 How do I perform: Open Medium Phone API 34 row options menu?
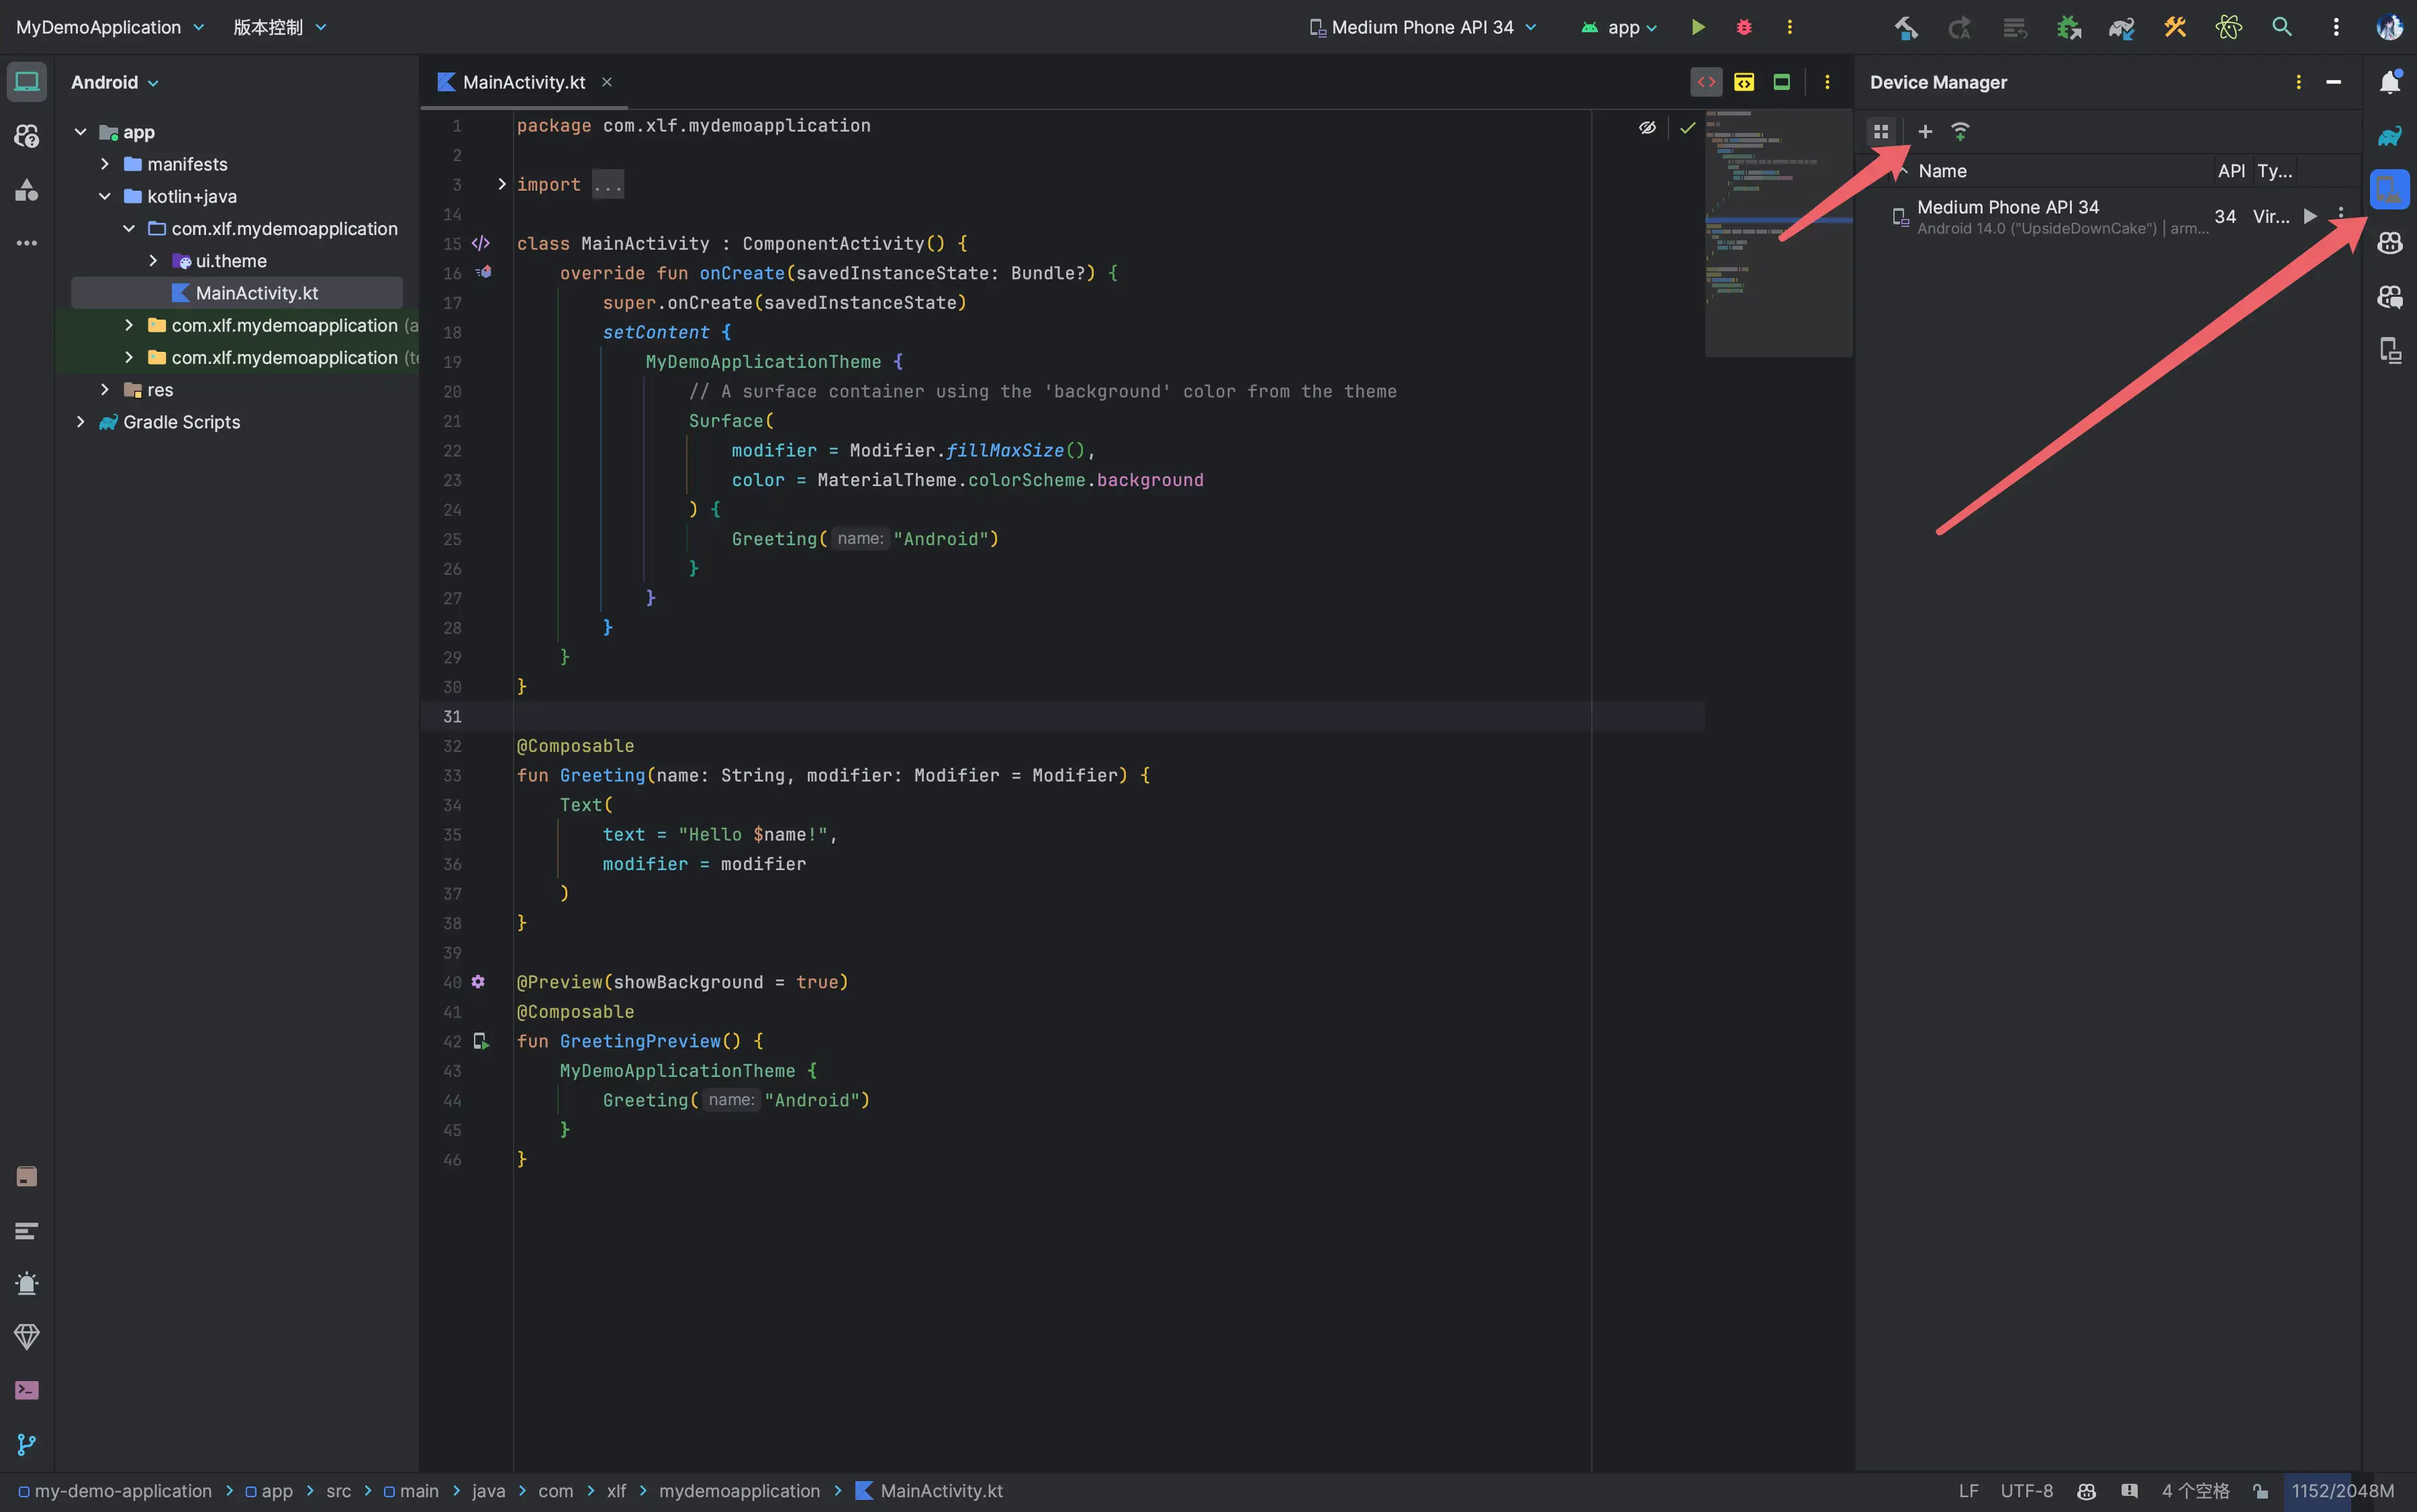[2341, 213]
